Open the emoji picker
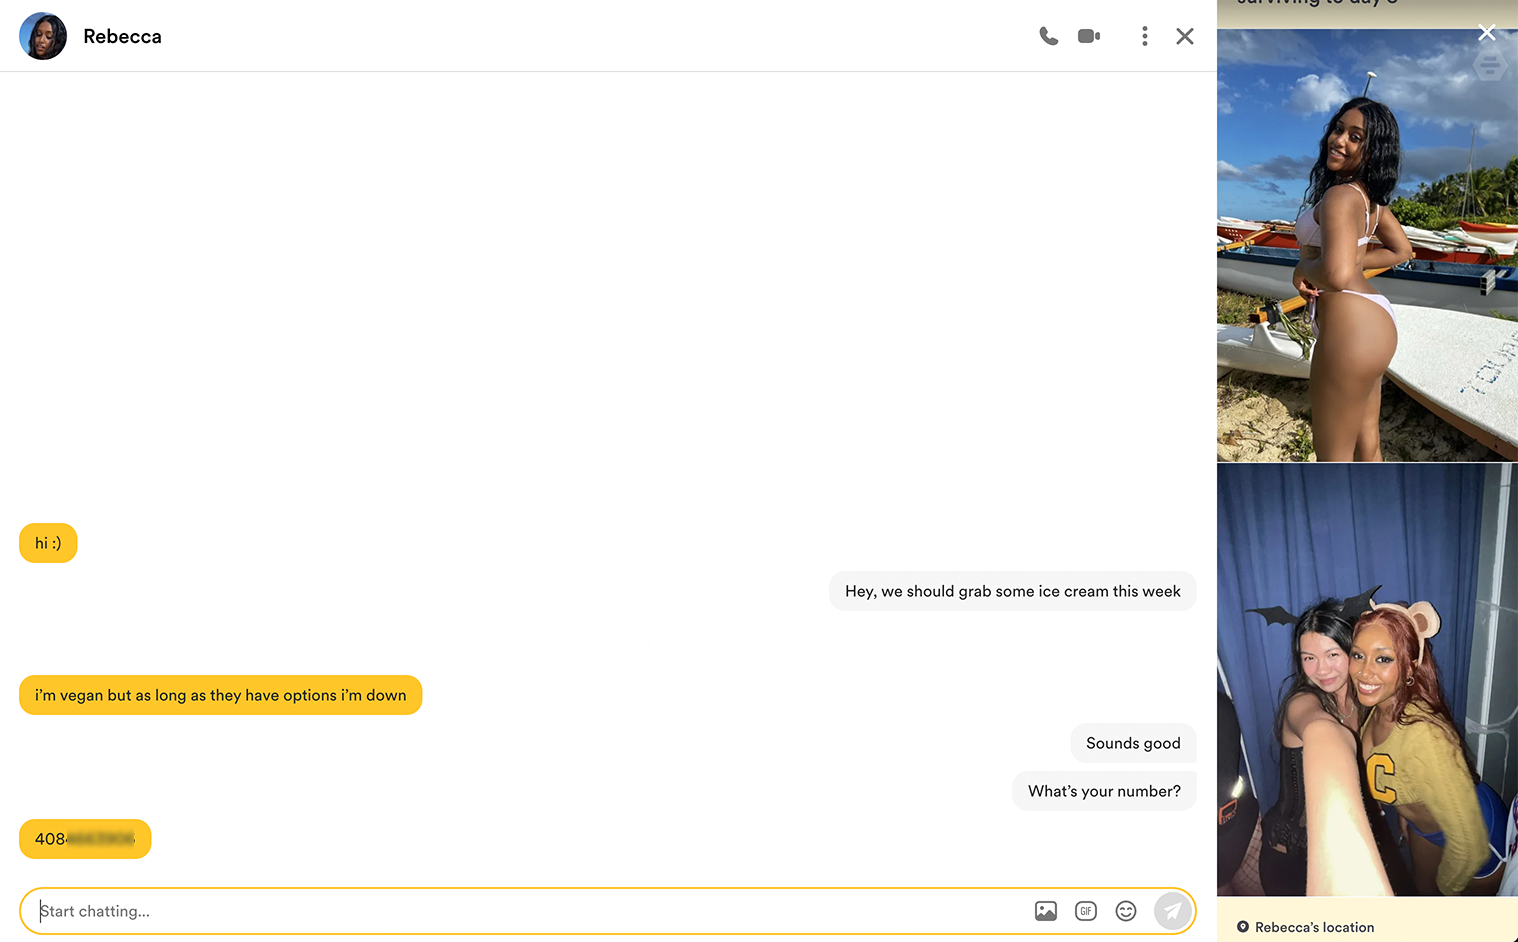Viewport: 1518px width, 942px height. (1125, 911)
